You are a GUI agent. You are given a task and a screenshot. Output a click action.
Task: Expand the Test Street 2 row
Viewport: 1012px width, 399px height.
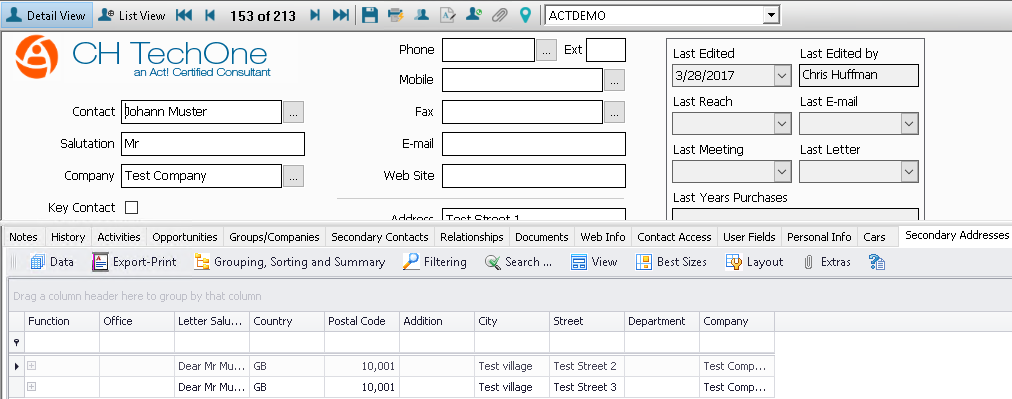coord(31,366)
